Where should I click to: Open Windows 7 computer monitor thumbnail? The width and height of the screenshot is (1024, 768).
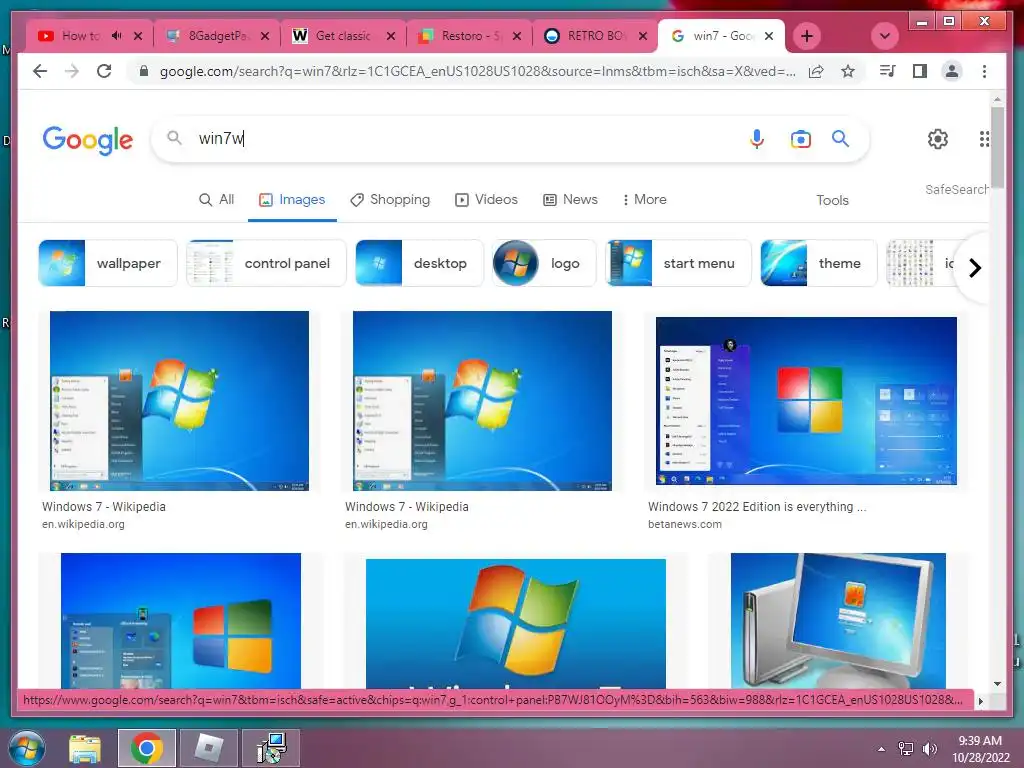point(838,620)
